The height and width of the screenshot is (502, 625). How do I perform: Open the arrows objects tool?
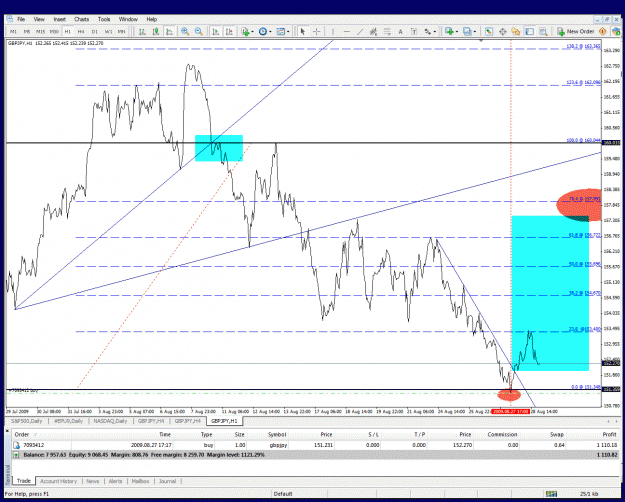click(x=427, y=31)
